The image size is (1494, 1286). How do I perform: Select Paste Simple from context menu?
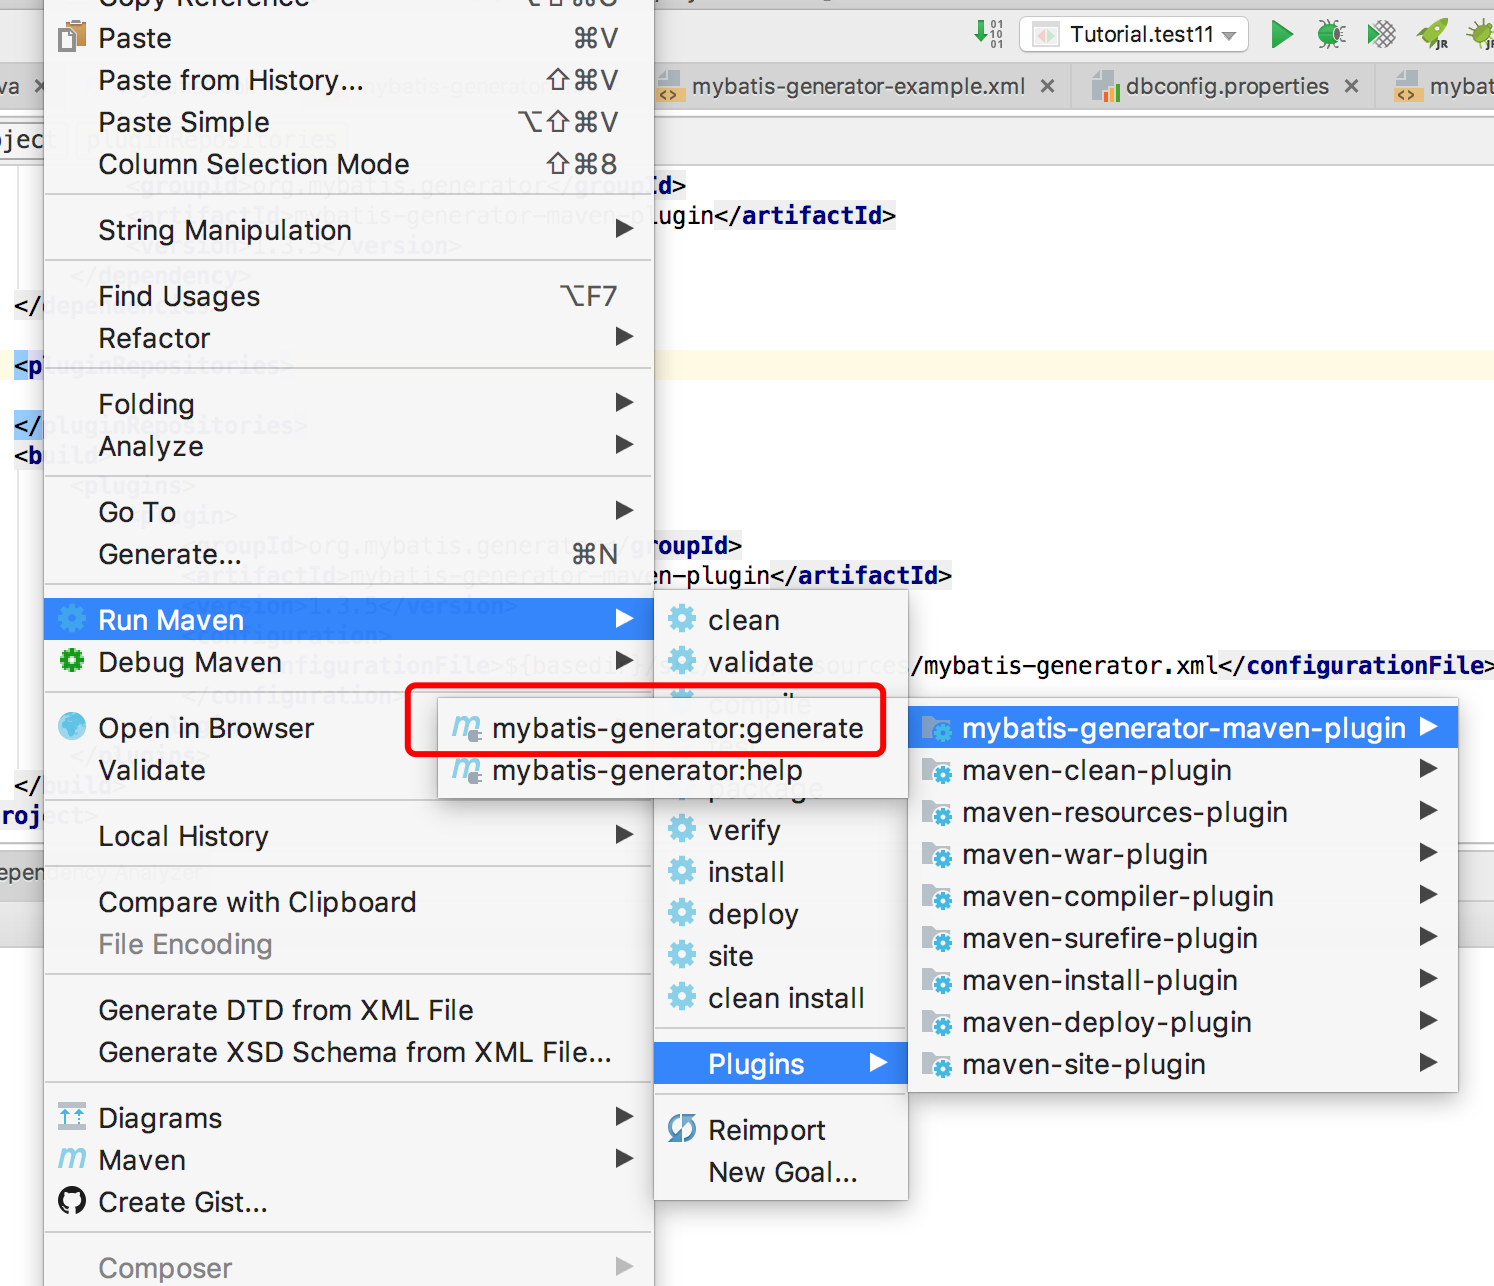pos(348,122)
